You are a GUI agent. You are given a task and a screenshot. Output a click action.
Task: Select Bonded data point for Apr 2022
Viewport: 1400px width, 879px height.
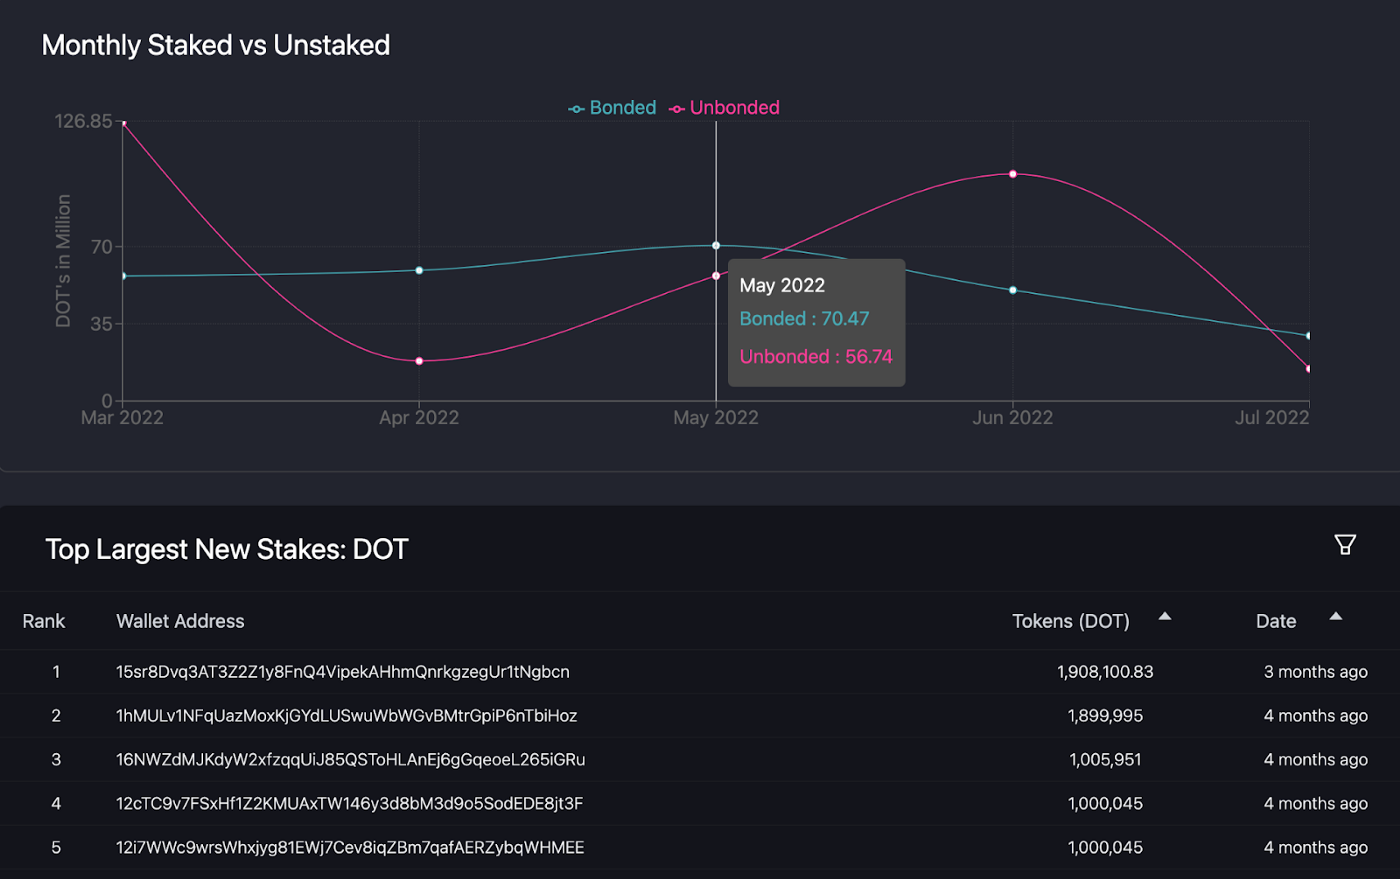pyautogui.click(x=419, y=270)
